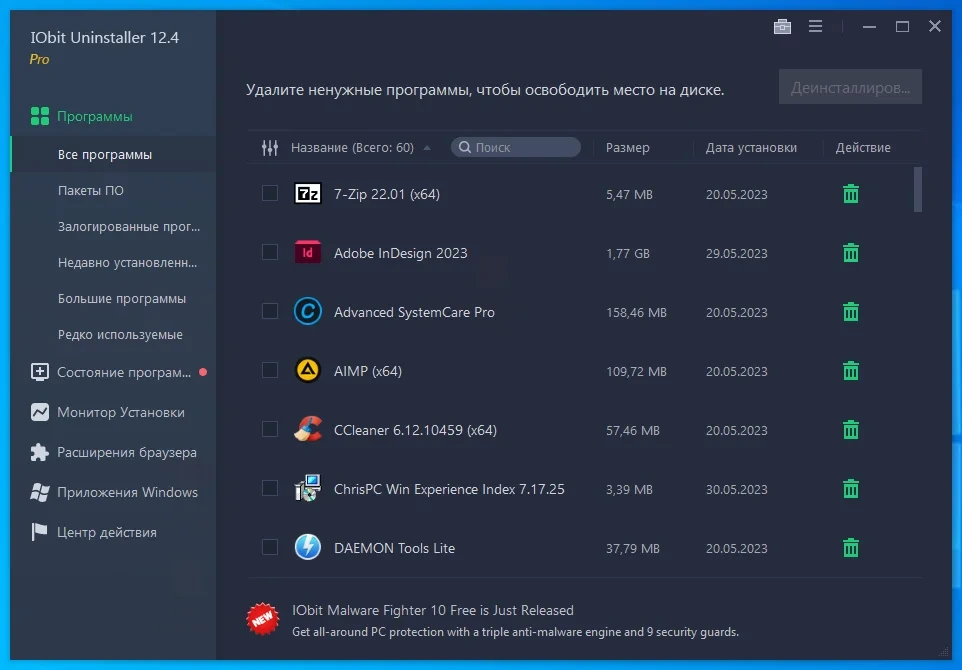The width and height of the screenshot is (962, 670).
Task: Click the 7-Zip app icon
Action: 307,194
